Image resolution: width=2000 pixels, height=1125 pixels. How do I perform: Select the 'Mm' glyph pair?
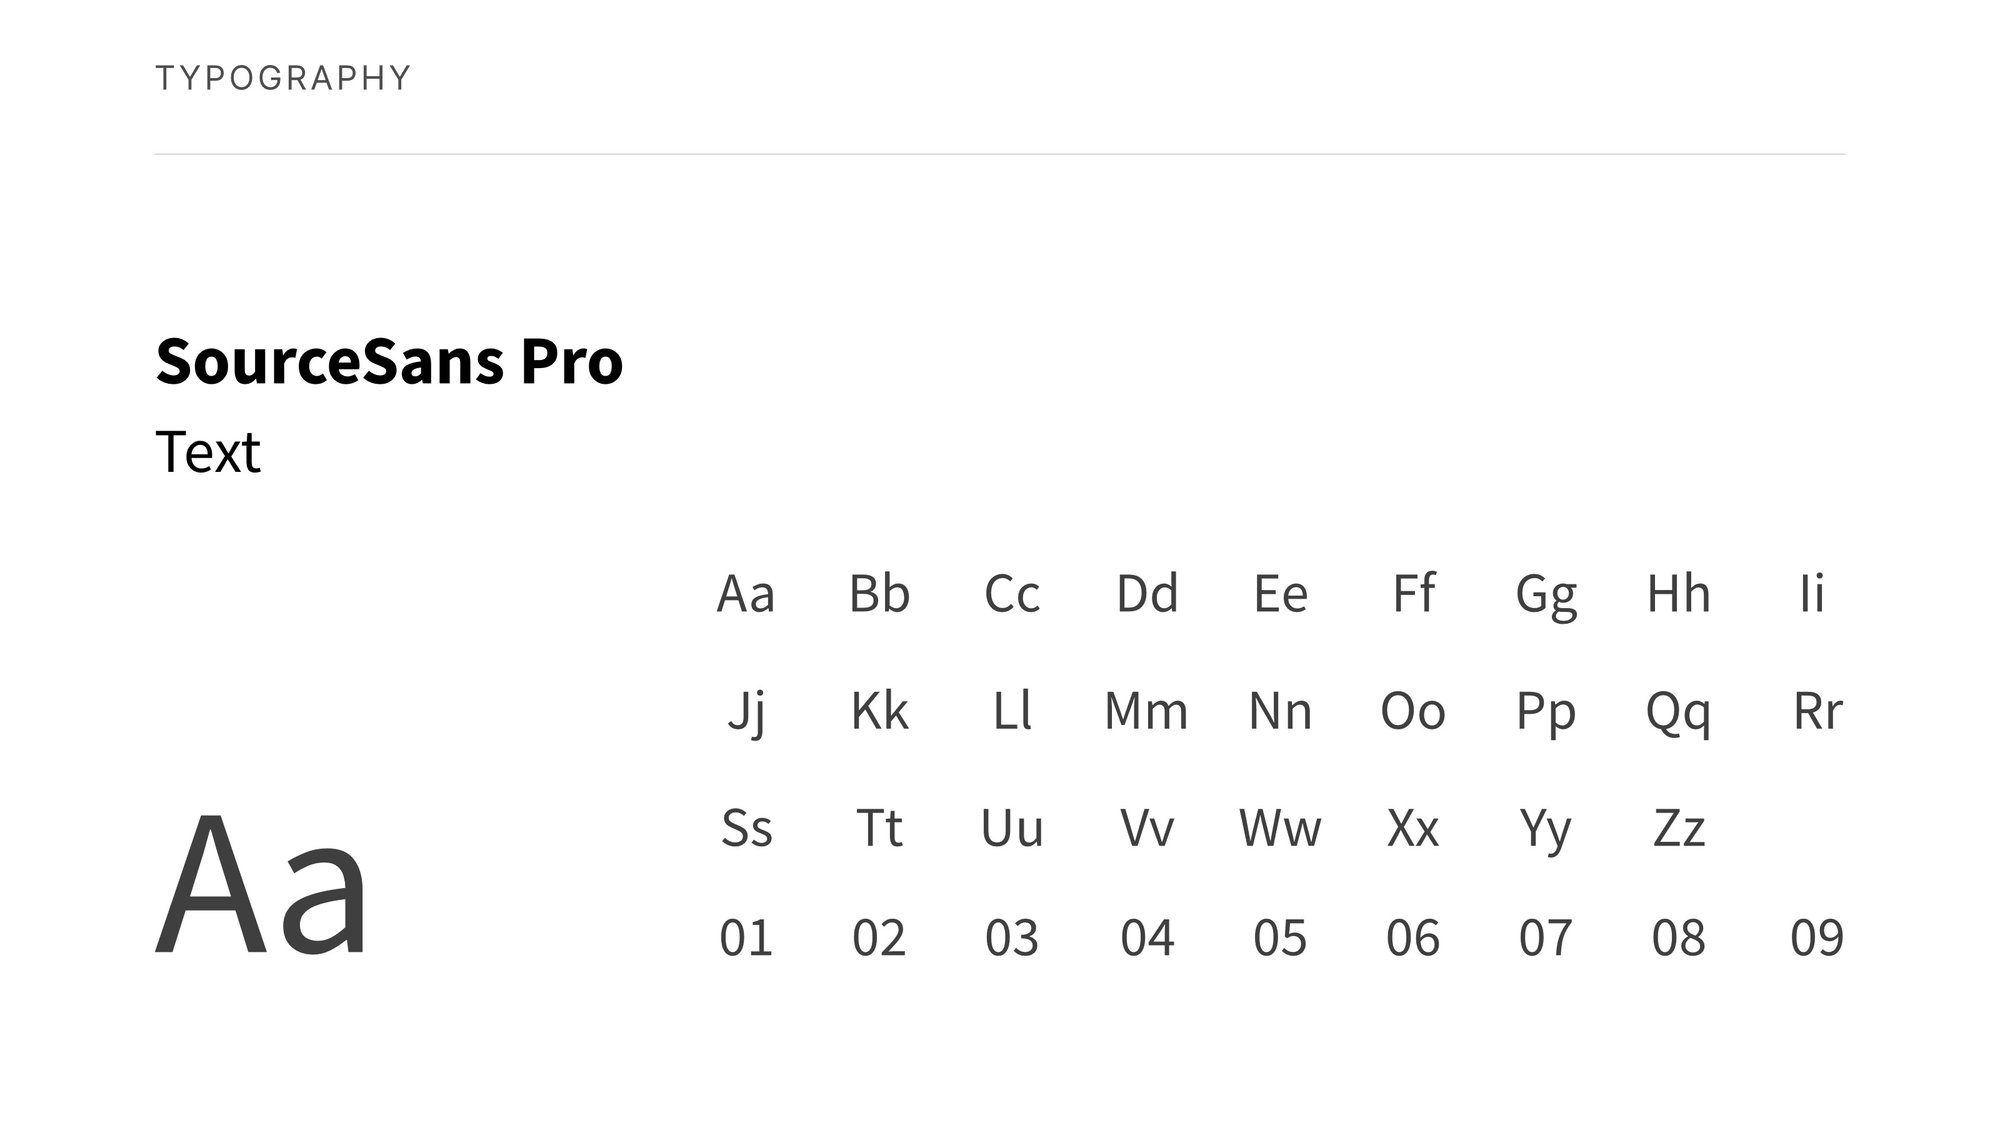pos(1146,711)
